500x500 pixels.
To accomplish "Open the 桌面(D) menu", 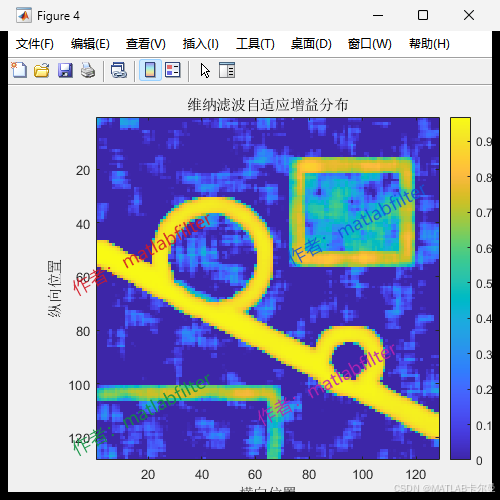I will pos(311,44).
